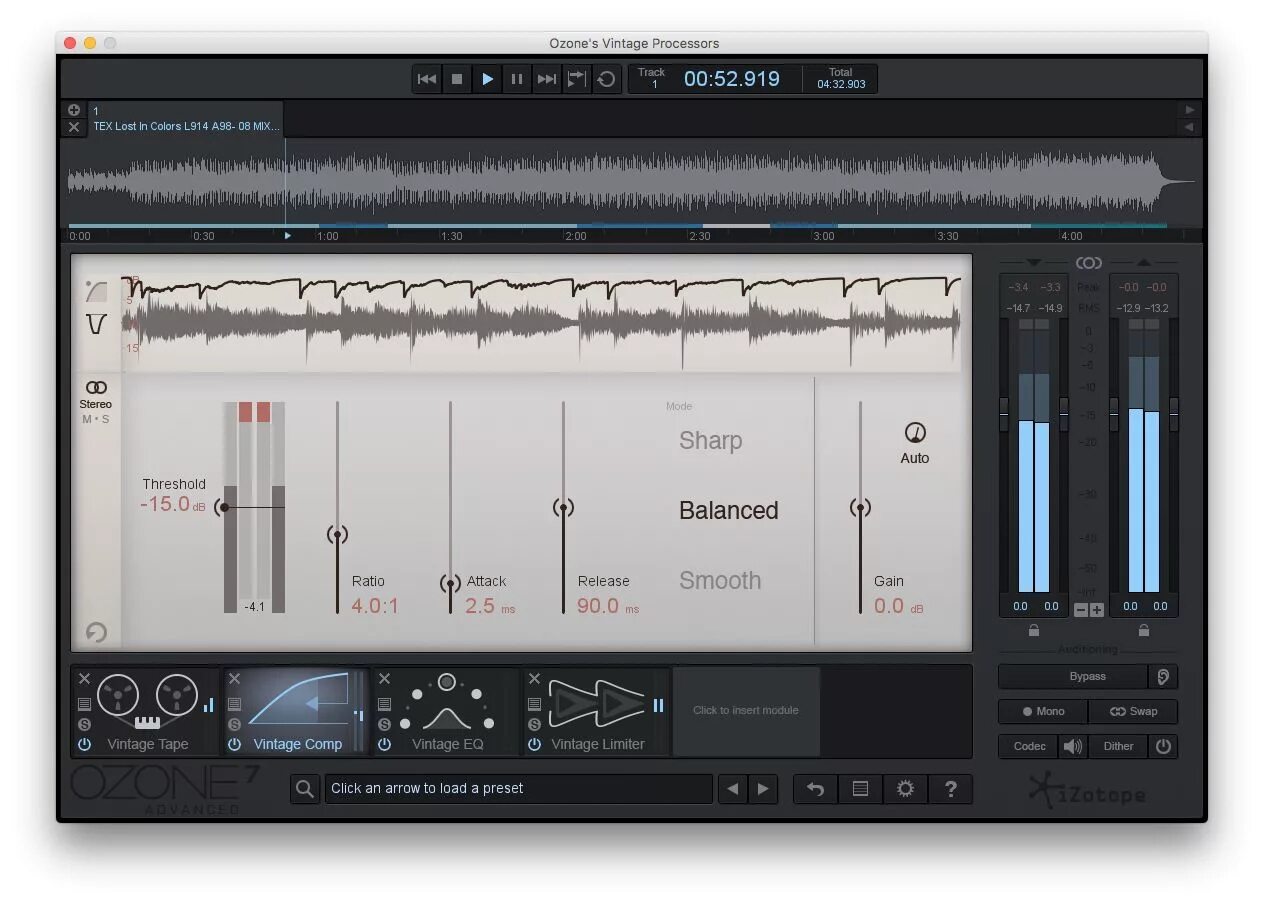
Task: Open Vintage EQ module preset list icon
Action: click(384, 704)
